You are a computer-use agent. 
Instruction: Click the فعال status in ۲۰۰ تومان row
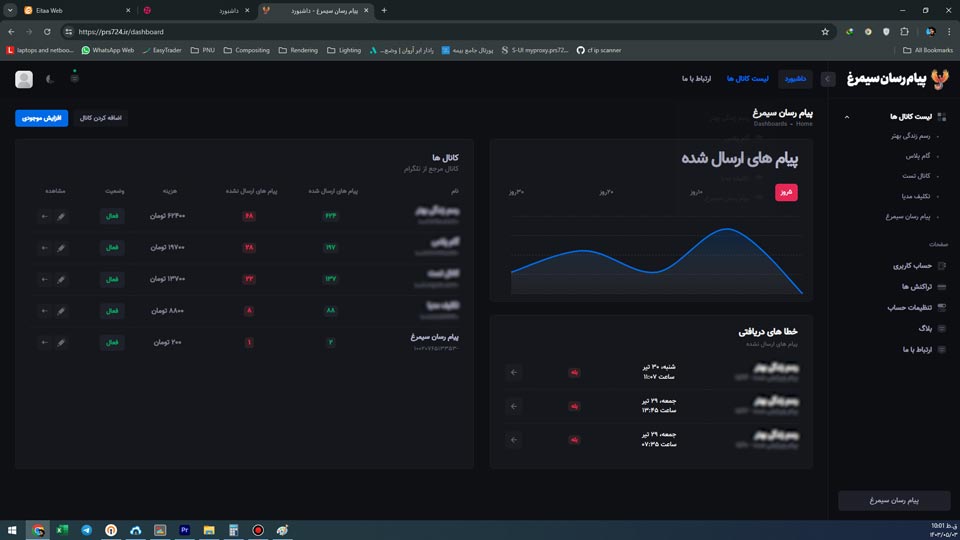tap(112, 342)
